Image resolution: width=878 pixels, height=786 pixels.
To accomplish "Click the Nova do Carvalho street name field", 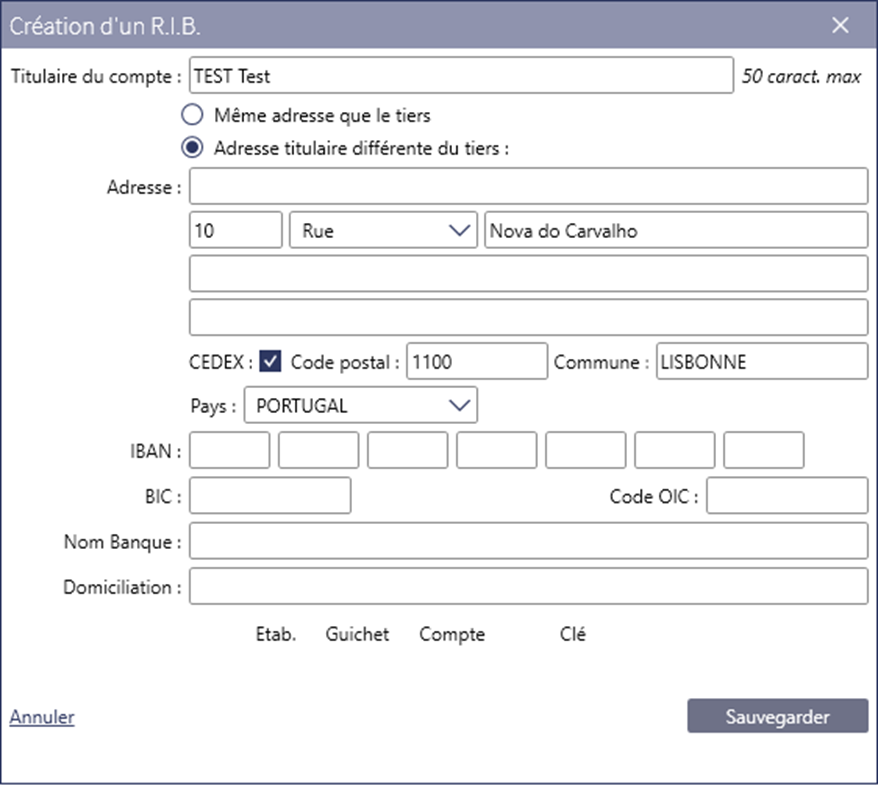I will tap(676, 230).
